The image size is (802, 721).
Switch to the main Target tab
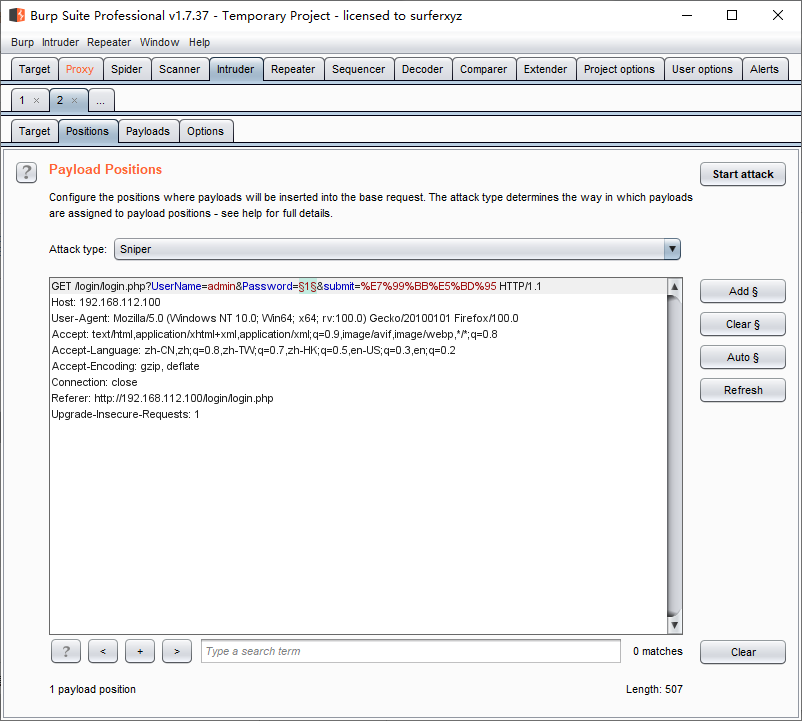(x=34, y=69)
